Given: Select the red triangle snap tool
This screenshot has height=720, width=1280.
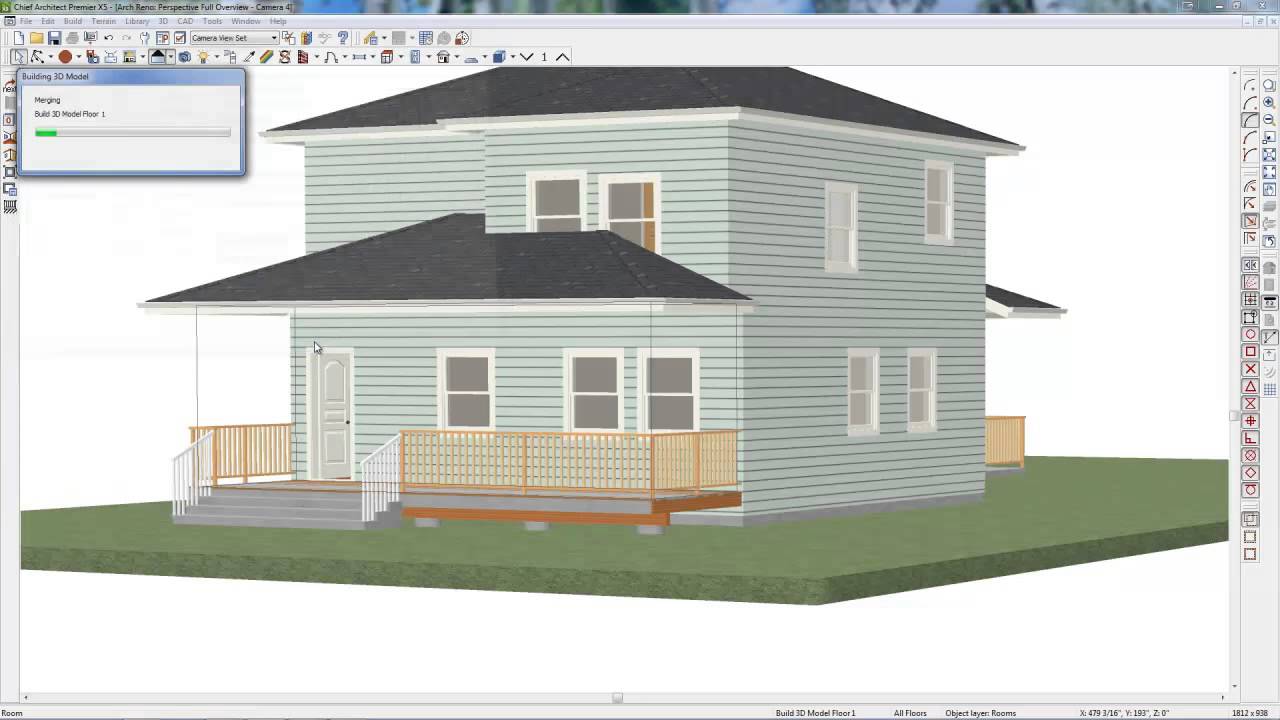Looking at the screenshot, I should pyautogui.click(x=1250, y=387).
